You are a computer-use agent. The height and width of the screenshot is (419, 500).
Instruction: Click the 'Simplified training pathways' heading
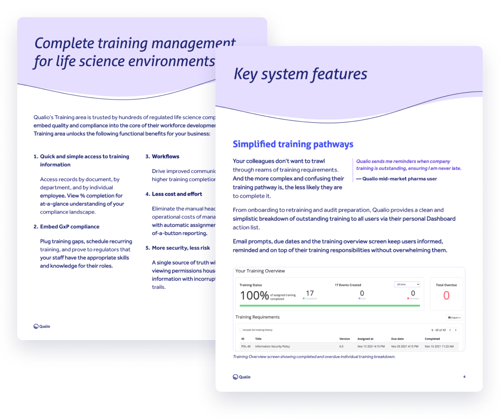[x=293, y=144]
